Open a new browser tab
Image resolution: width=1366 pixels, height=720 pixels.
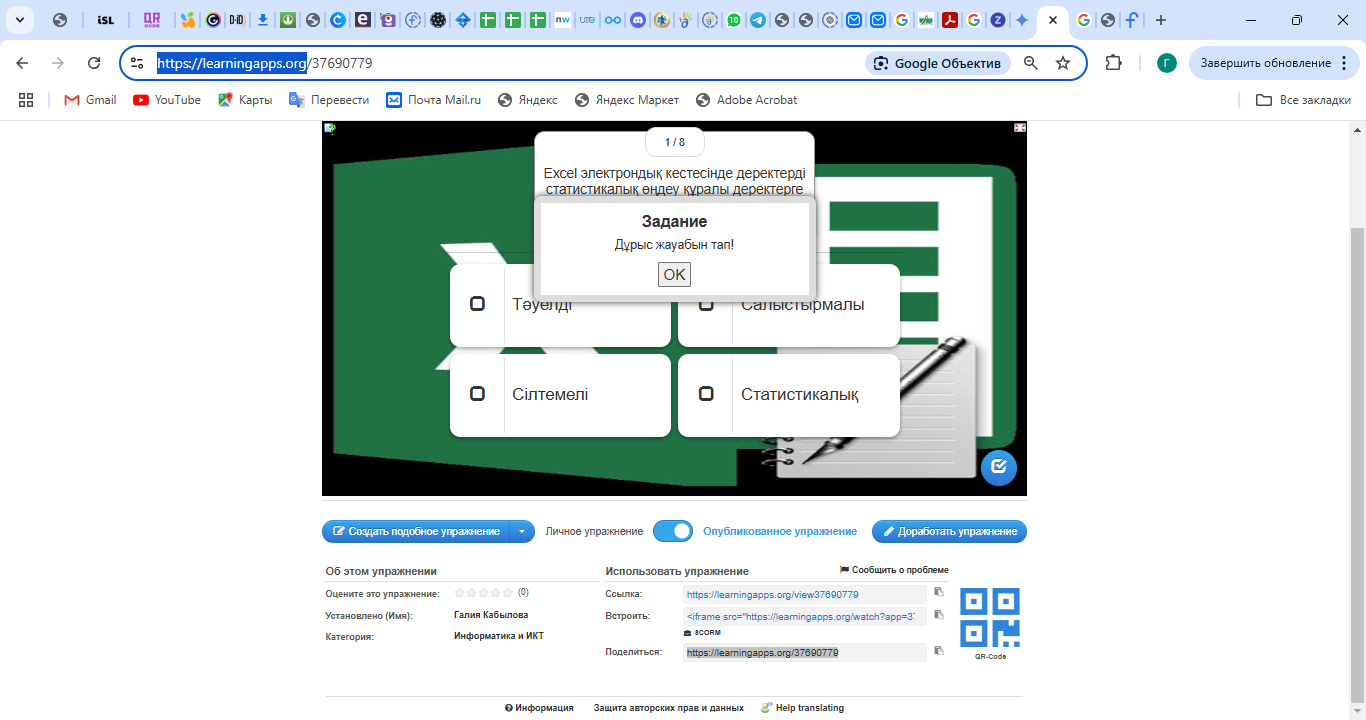[1161, 20]
